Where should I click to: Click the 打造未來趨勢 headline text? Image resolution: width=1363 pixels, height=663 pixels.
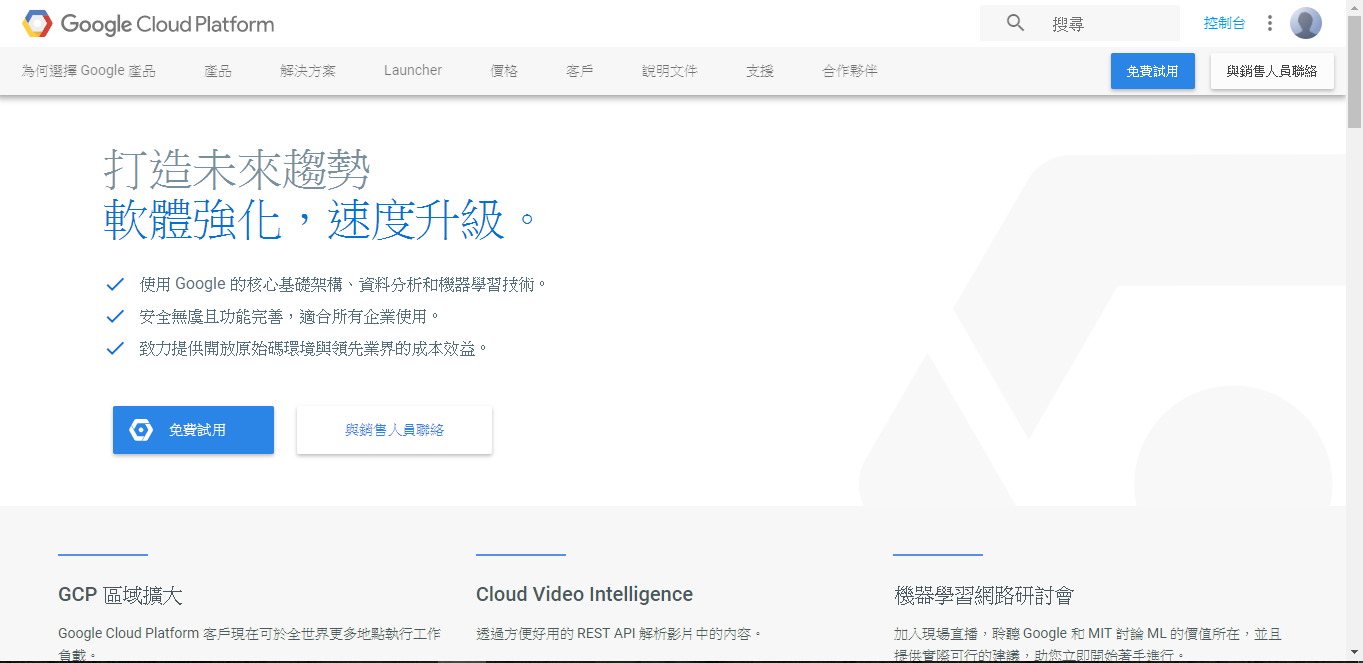click(x=237, y=171)
